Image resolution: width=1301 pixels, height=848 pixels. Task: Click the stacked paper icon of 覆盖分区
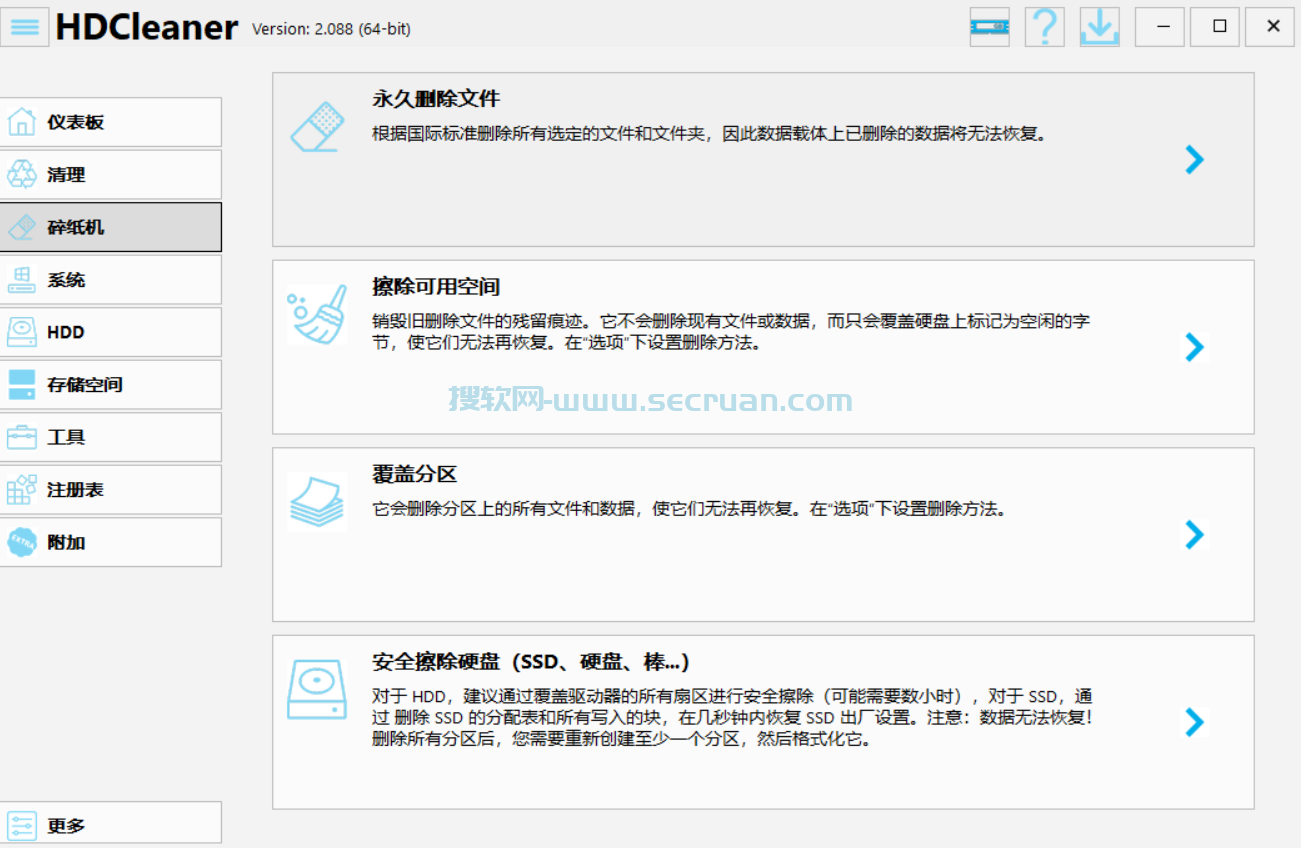pos(318,500)
